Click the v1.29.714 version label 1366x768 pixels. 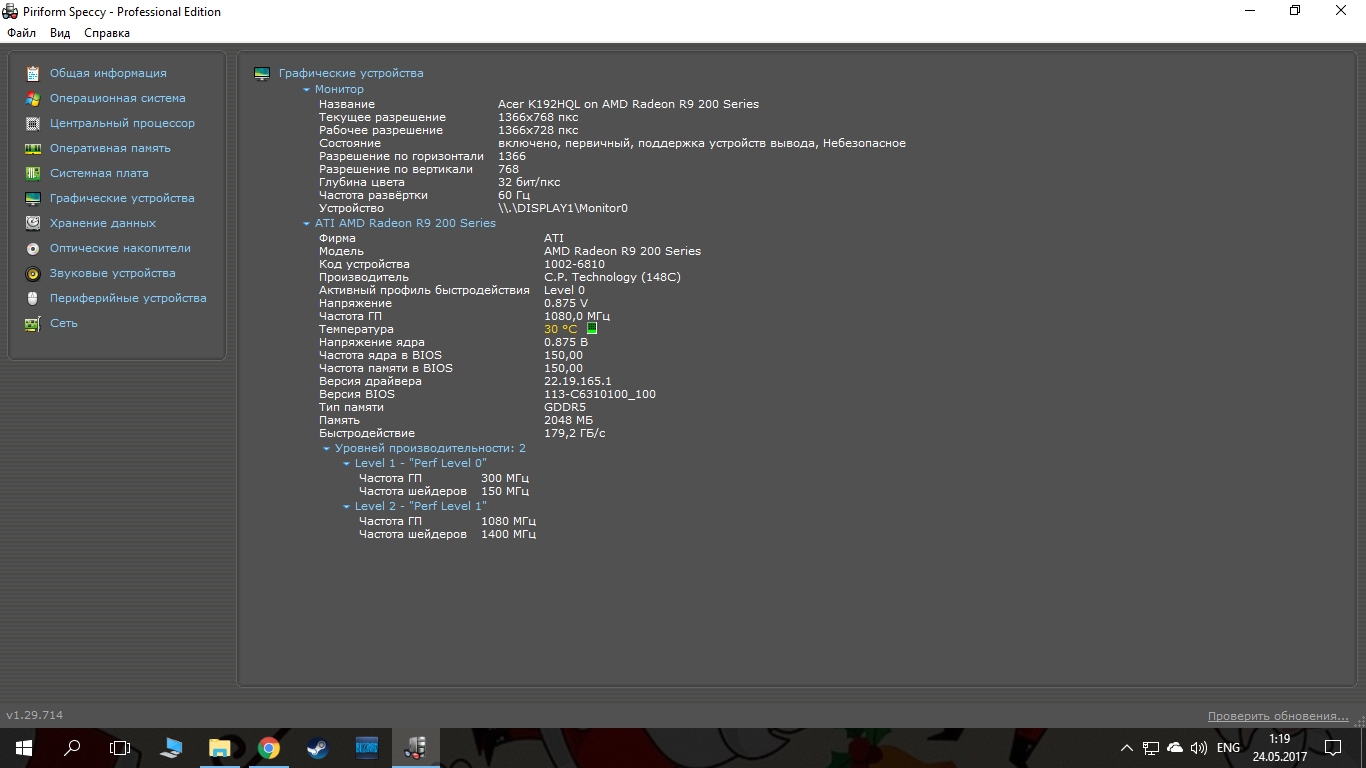click(35, 715)
